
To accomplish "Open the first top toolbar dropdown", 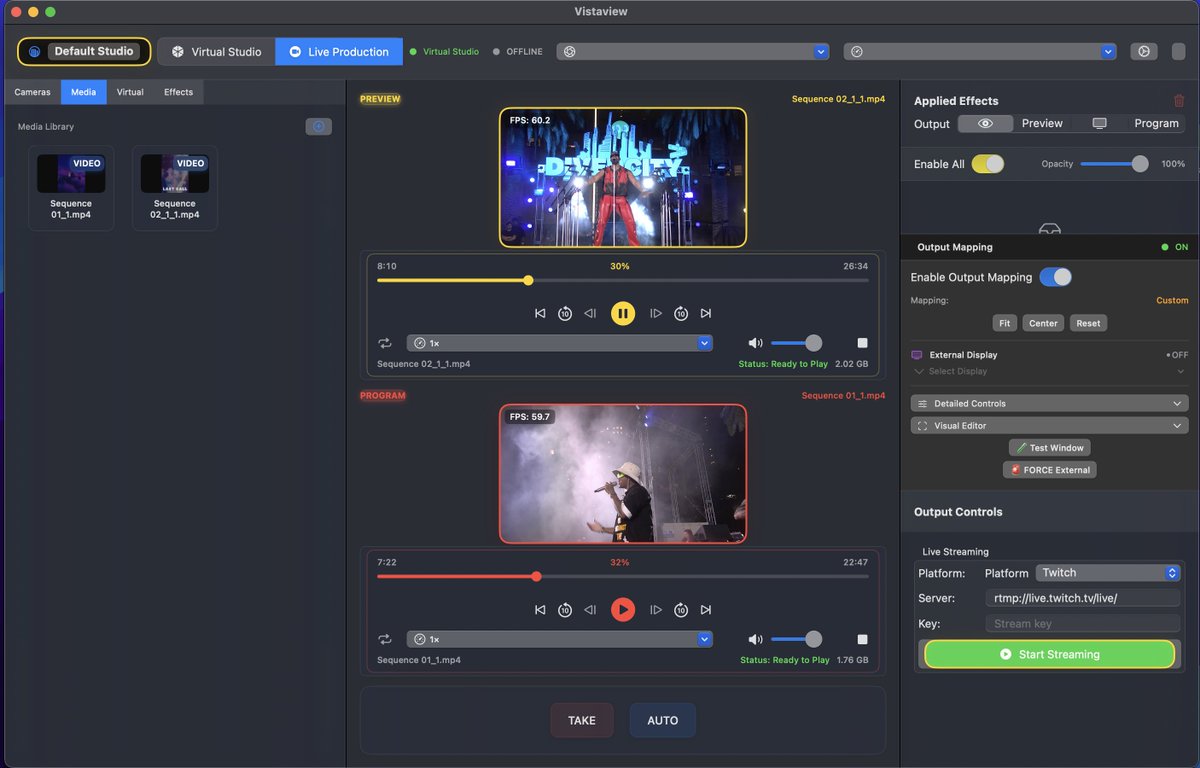I will coord(693,51).
